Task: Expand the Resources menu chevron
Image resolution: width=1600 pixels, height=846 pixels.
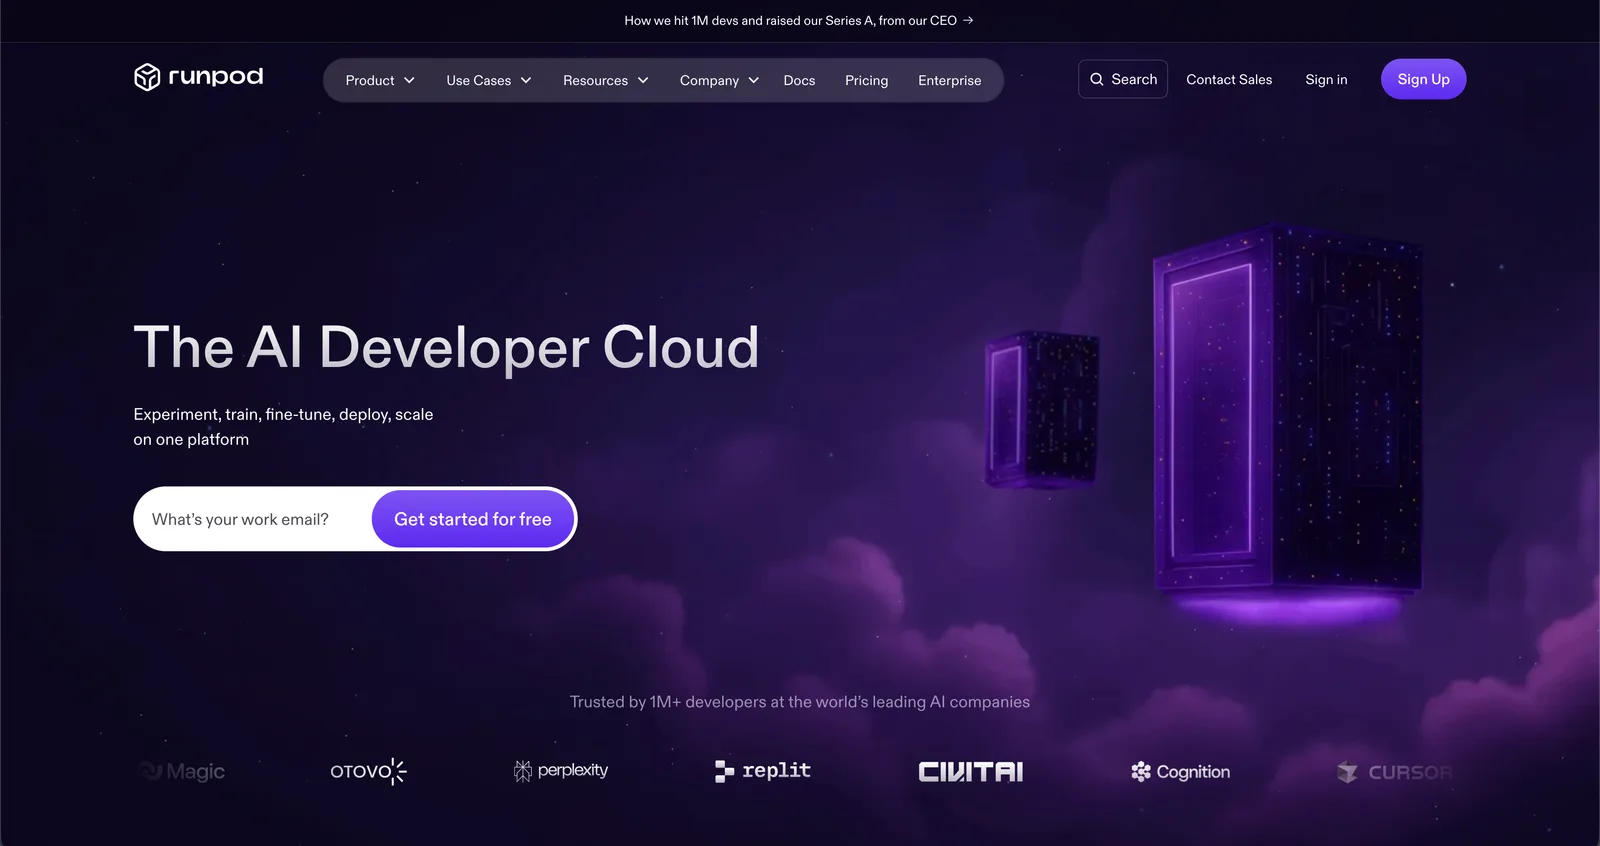Action: 643,80
